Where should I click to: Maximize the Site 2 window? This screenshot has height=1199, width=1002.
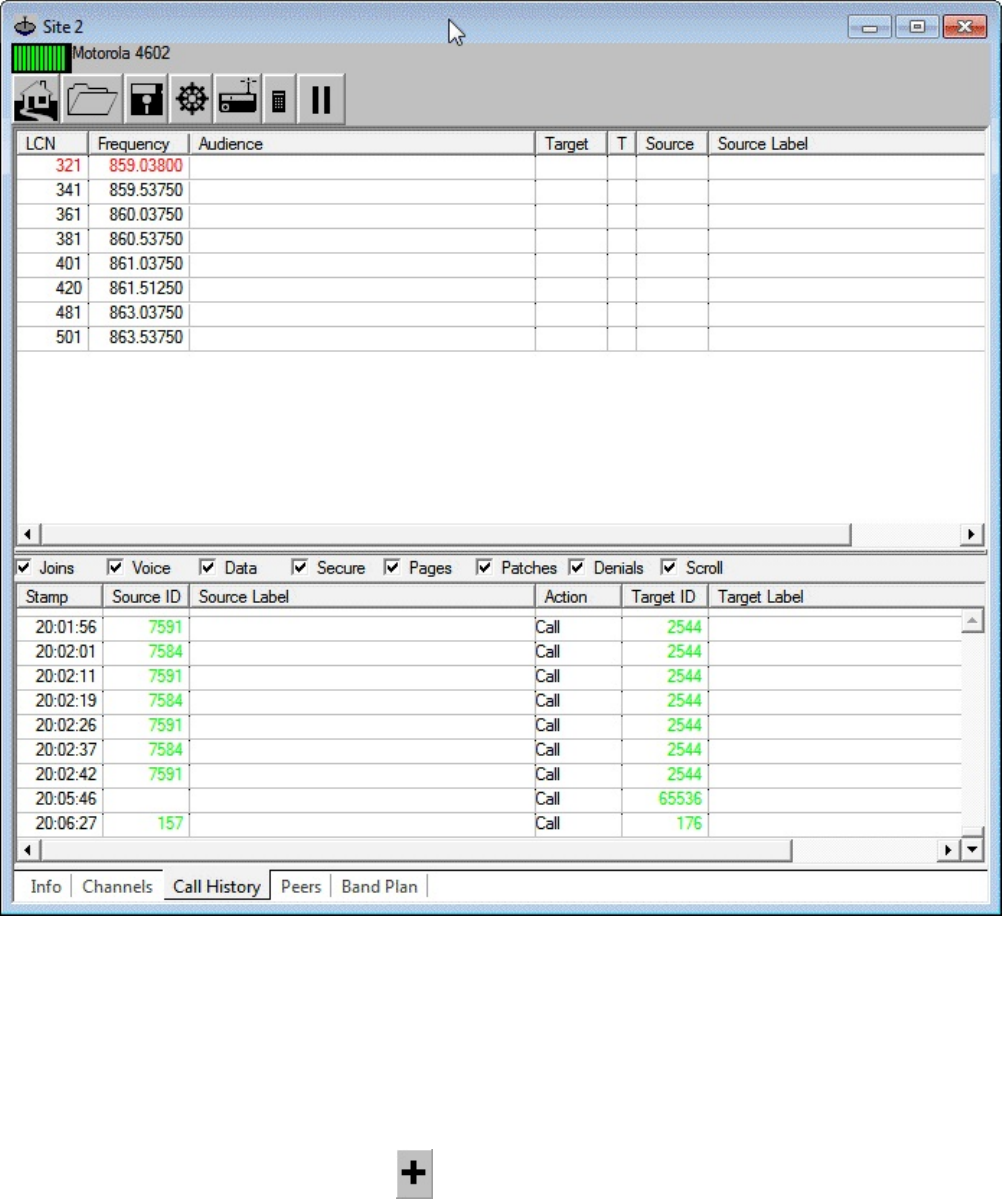(x=916, y=27)
